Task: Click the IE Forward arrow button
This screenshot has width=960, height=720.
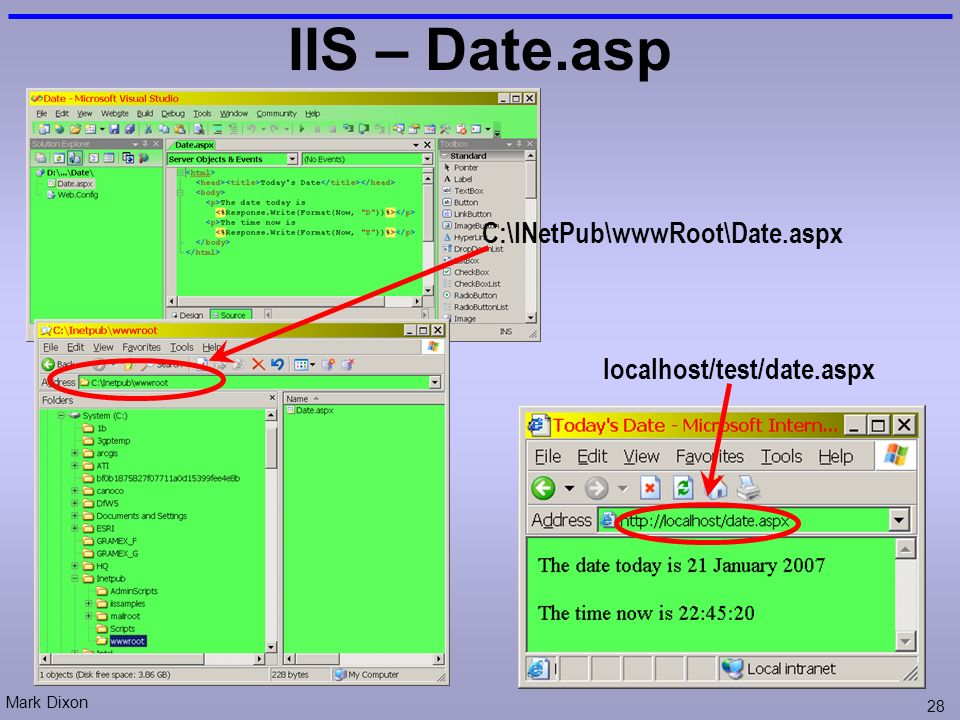Action: tap(596, 488)
